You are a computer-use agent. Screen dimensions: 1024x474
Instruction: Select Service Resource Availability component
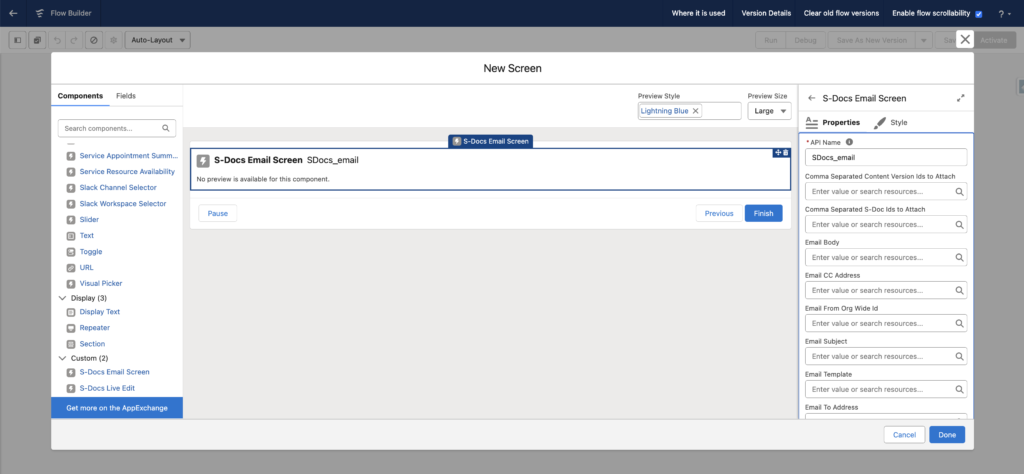pyautogui.click(x=127, y=172)
